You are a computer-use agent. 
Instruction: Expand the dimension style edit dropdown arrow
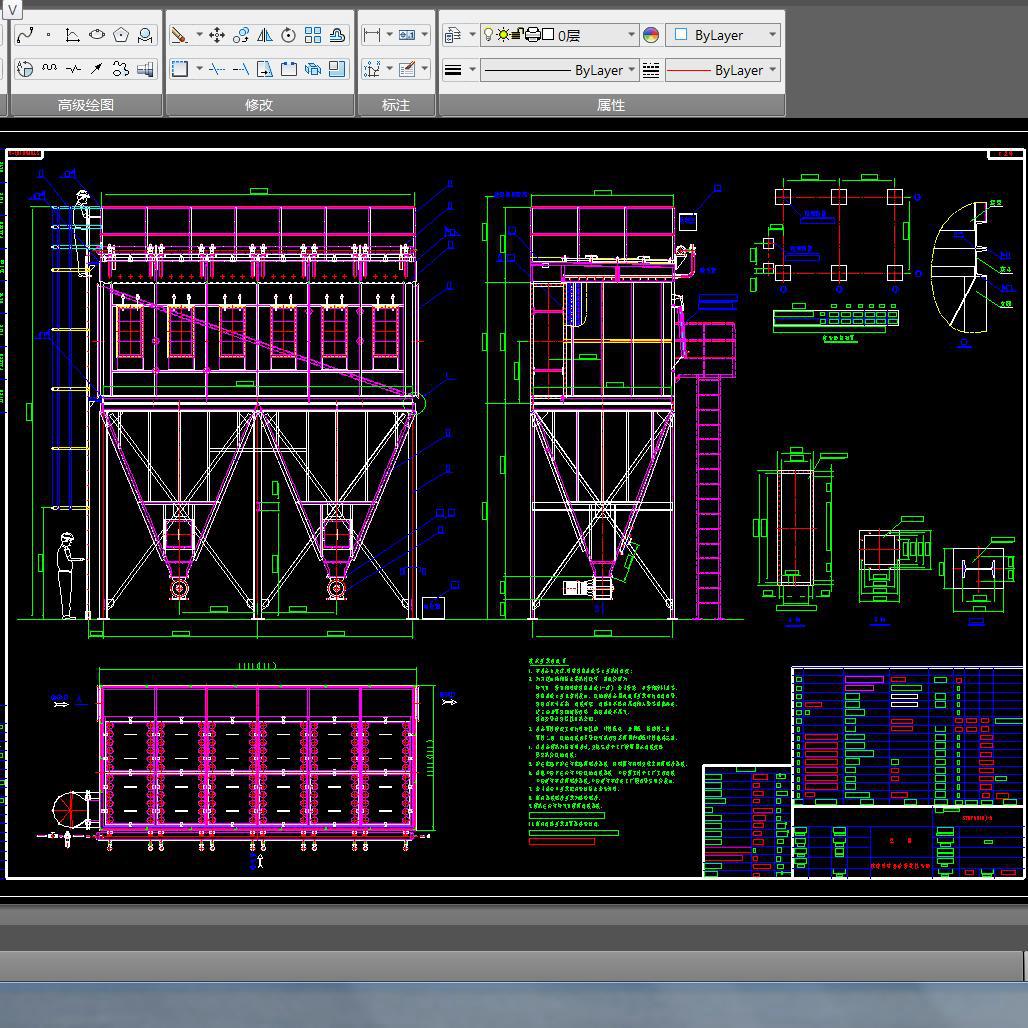425,69
